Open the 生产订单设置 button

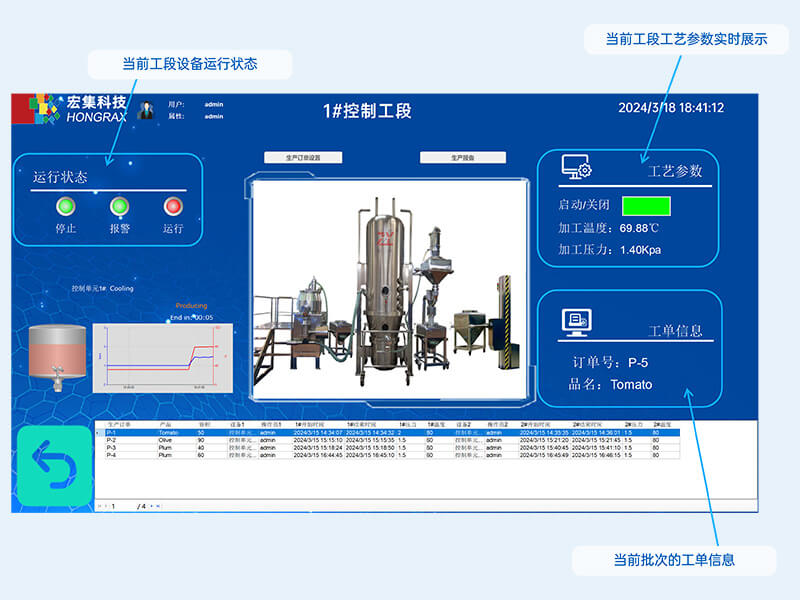tap(303, 158)
